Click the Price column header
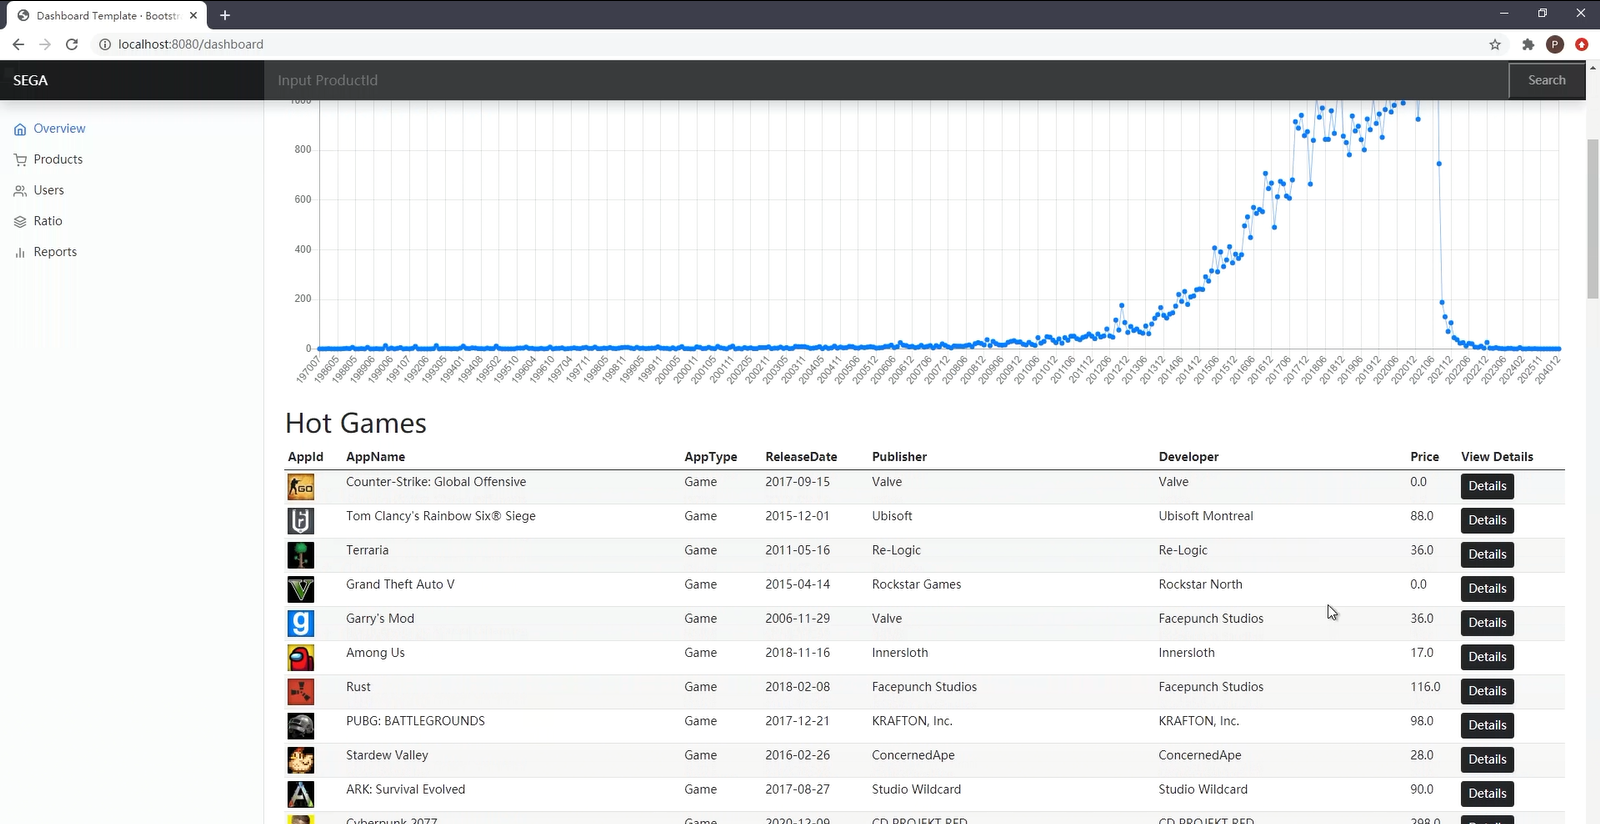 point(1424,457)
